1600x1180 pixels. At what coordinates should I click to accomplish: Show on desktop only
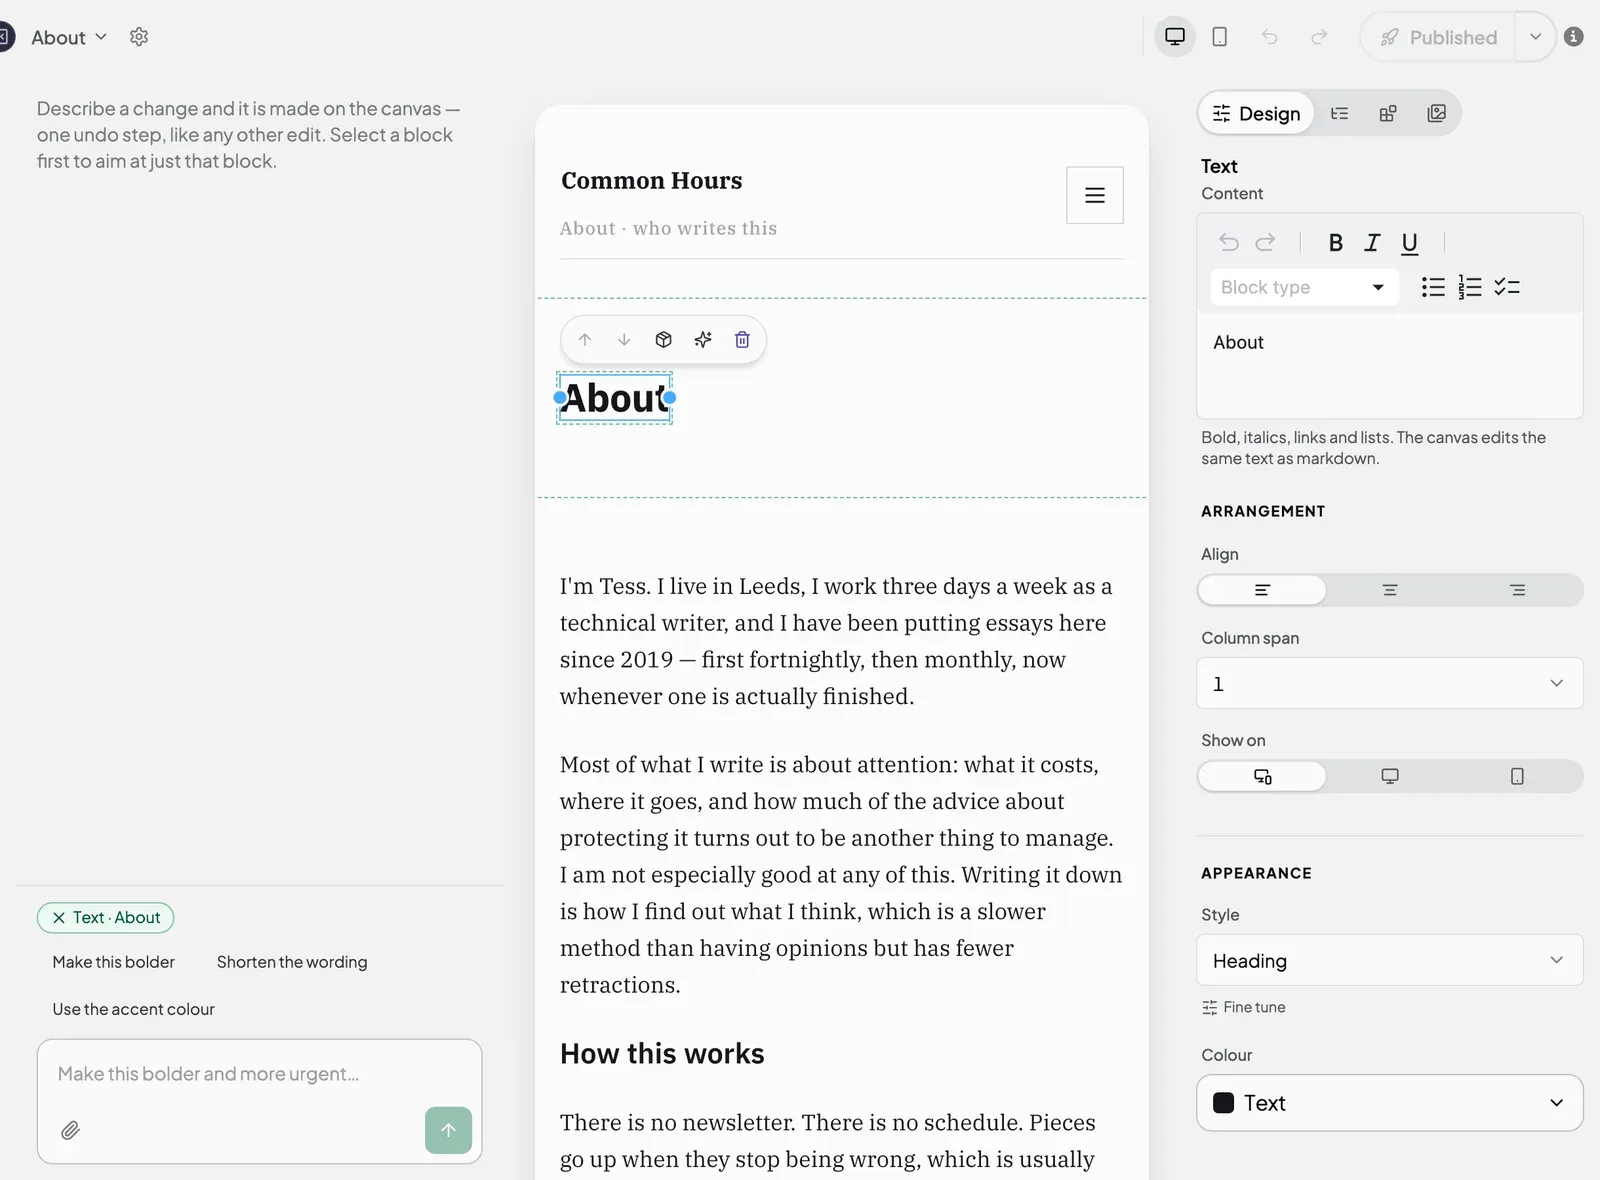pos(1390,776)
